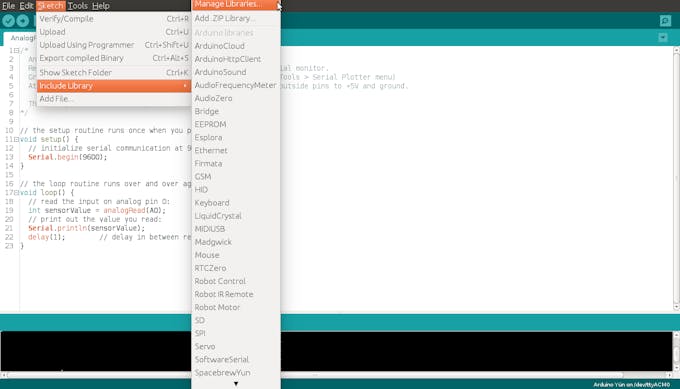Expand more libraries with the bottom arrow

[236, 384]
